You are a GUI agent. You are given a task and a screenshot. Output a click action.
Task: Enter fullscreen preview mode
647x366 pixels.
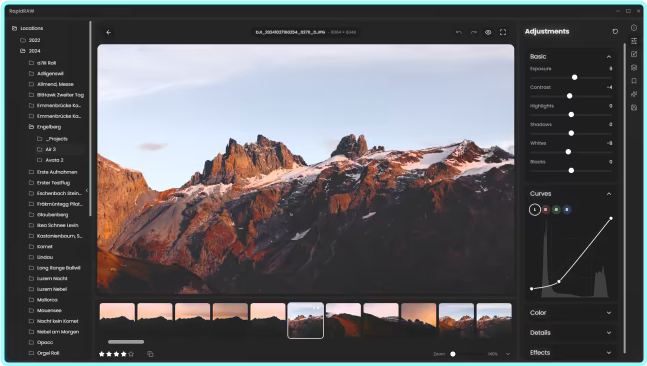[503, 32]
